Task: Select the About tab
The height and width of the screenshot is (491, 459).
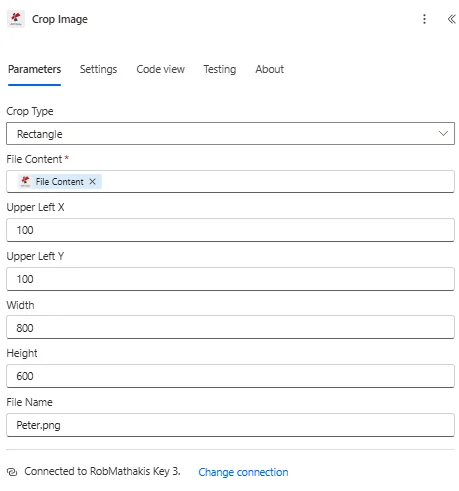Action: click(x=269, y=69)
